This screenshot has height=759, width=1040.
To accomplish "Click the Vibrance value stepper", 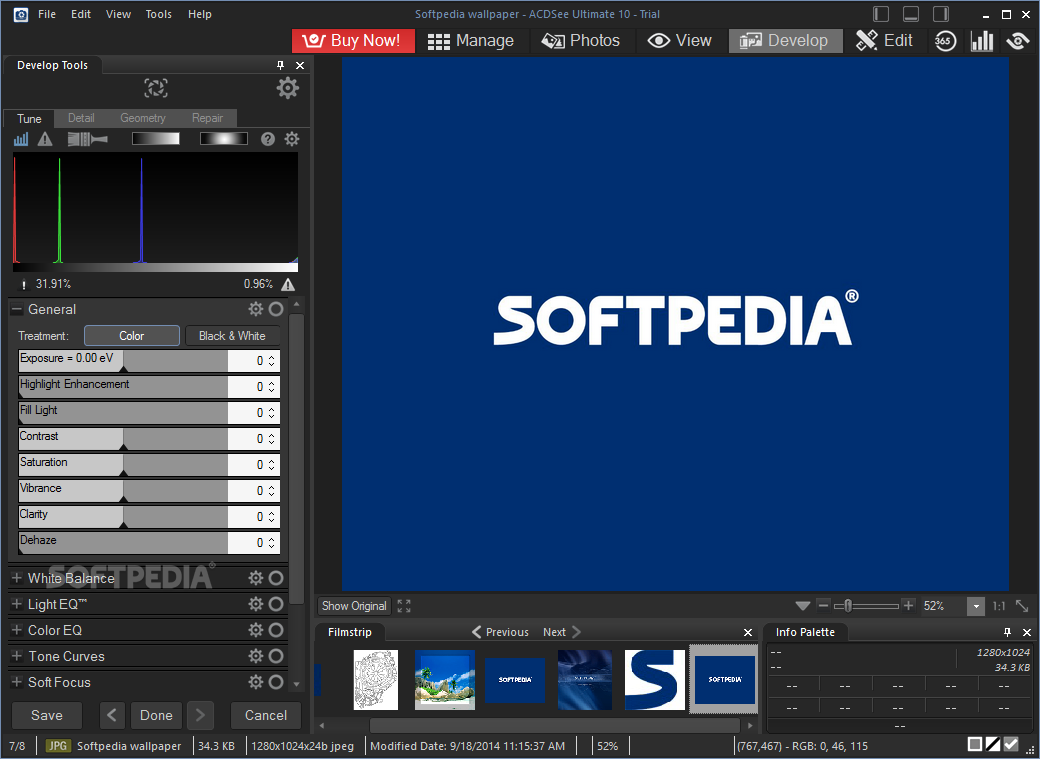I will point(271,491).
